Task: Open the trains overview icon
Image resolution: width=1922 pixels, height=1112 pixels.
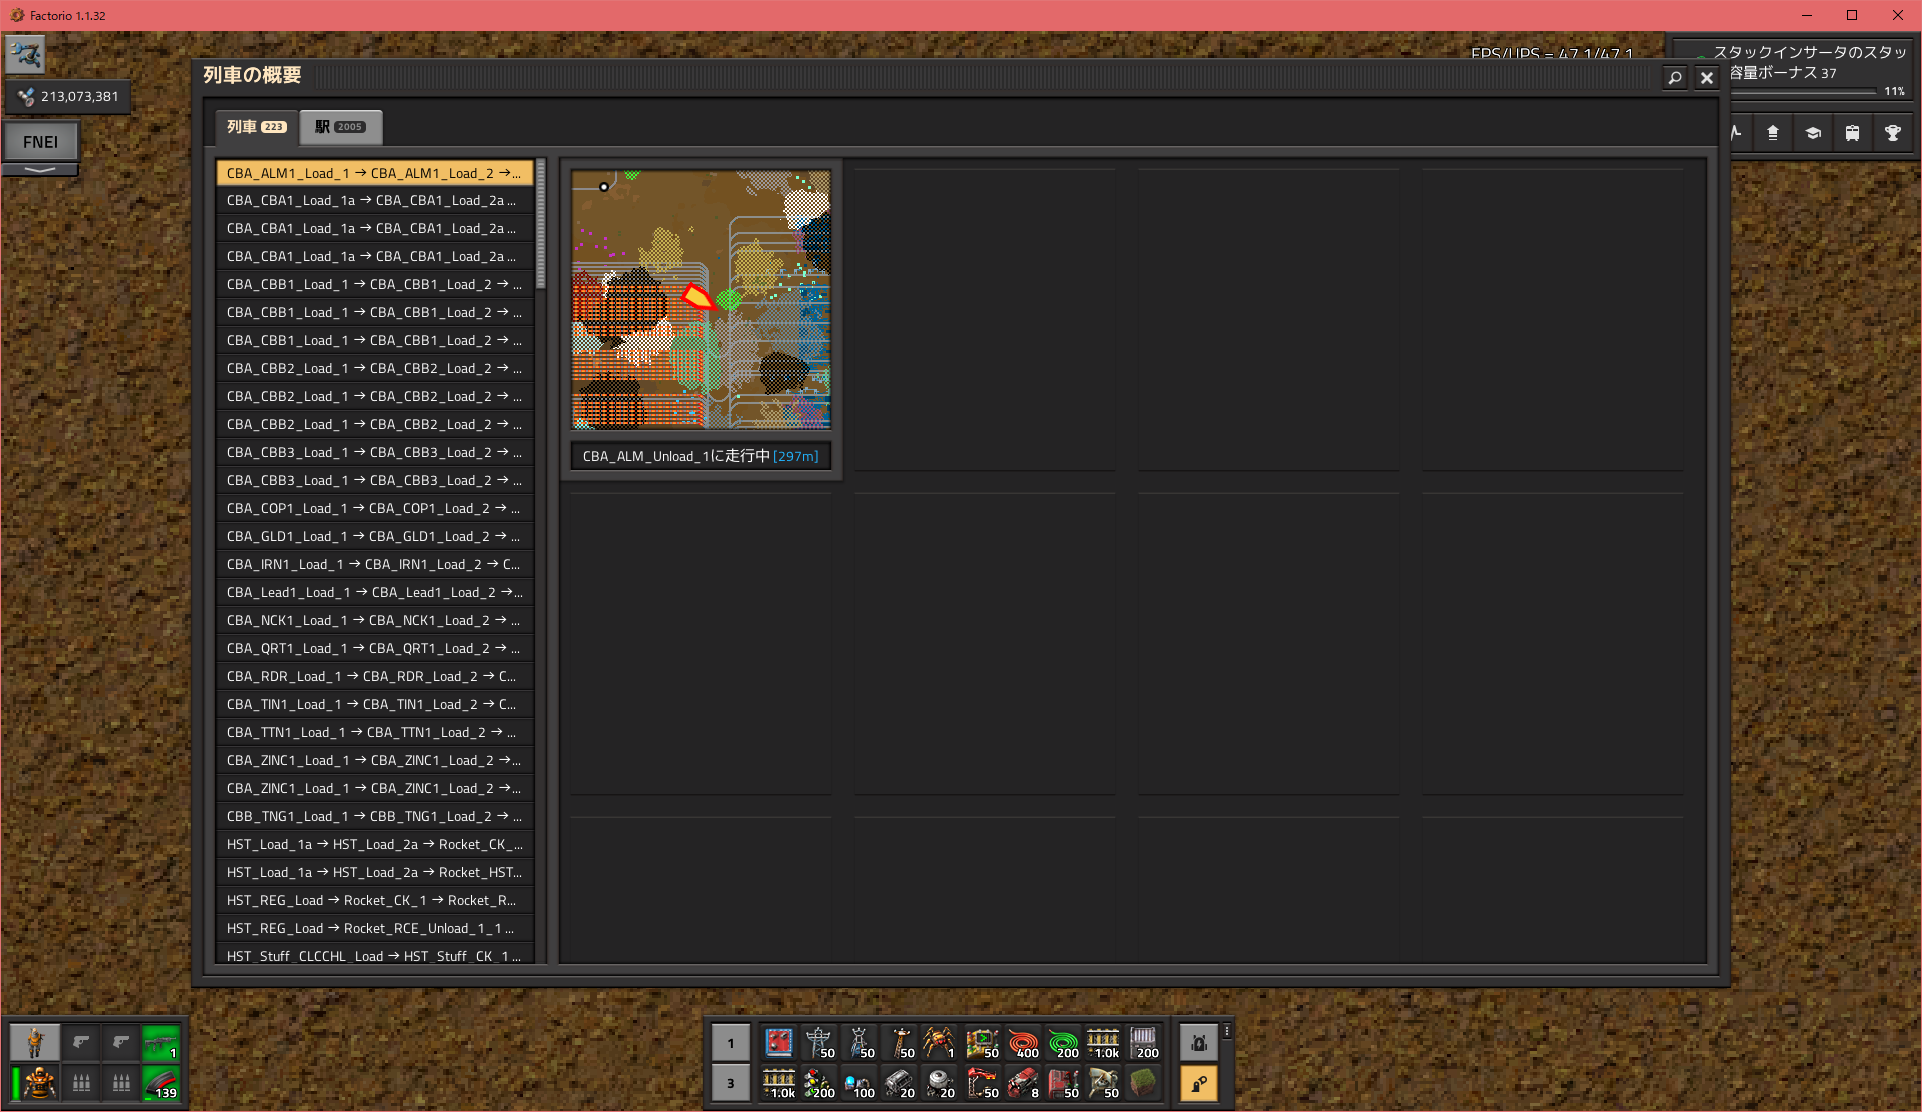Action: (1853, 133)
